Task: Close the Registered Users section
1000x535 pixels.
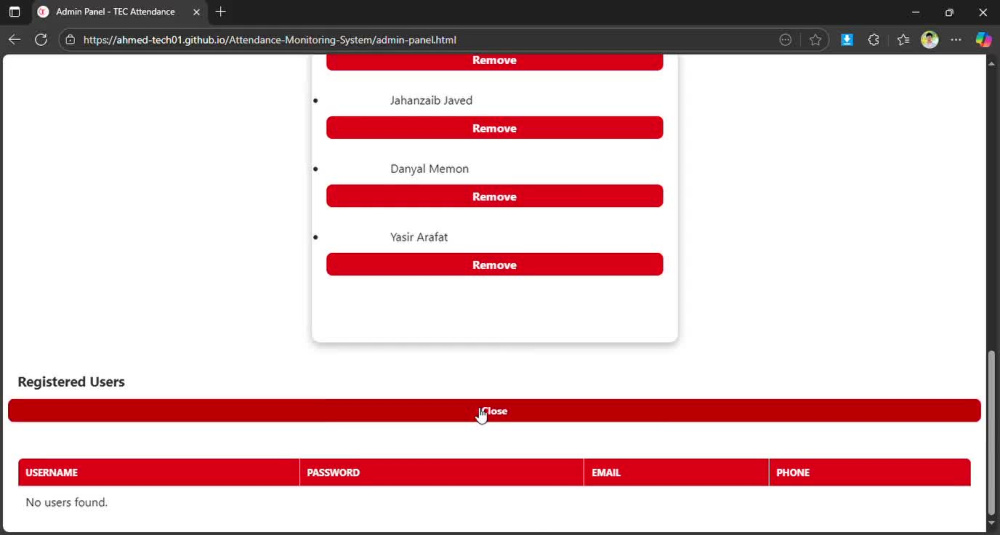Action: 494,411
